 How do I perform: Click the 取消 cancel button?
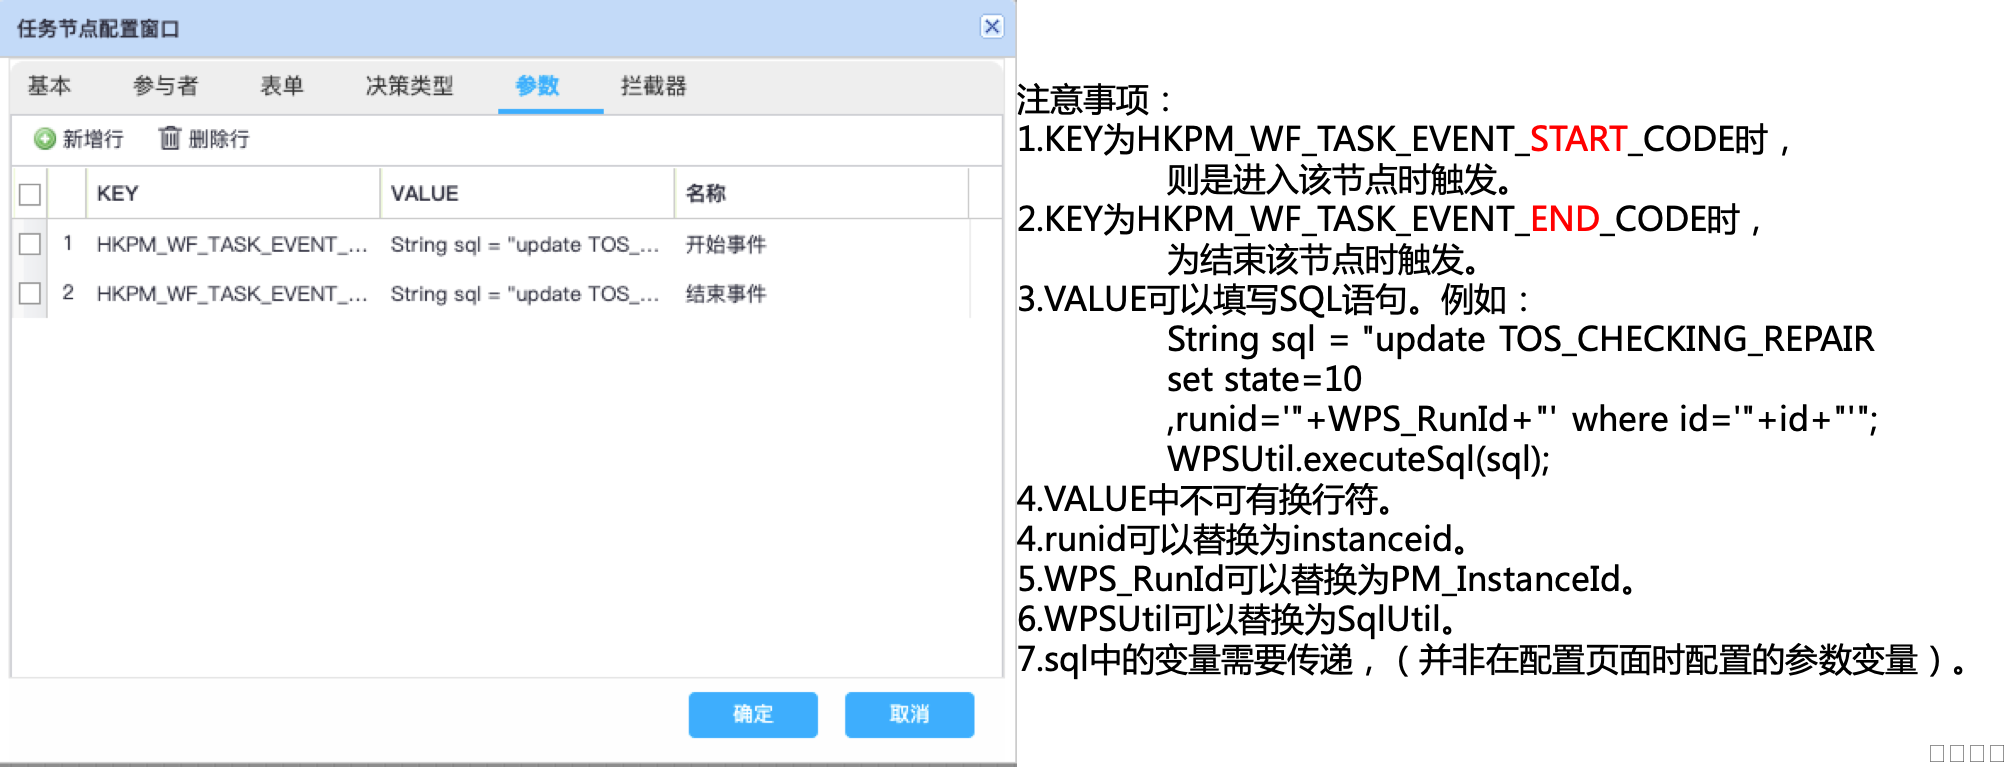[x=909, y=714]
